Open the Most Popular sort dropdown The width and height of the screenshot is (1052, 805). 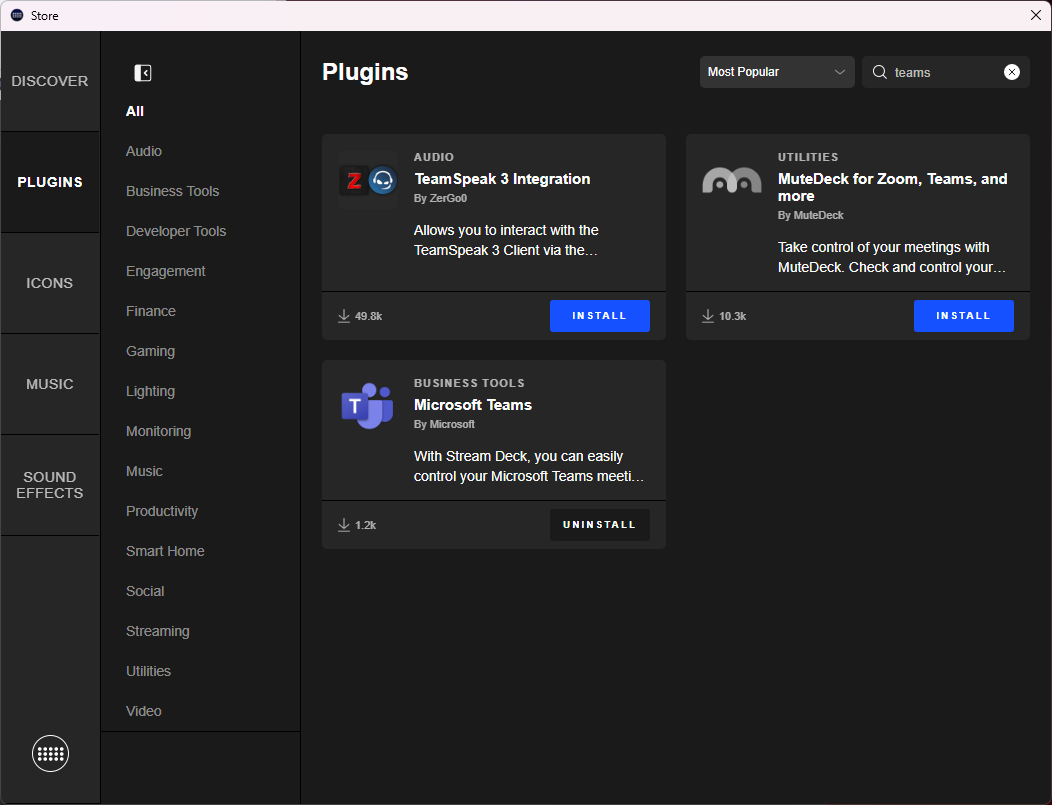[x=777, y=72]
